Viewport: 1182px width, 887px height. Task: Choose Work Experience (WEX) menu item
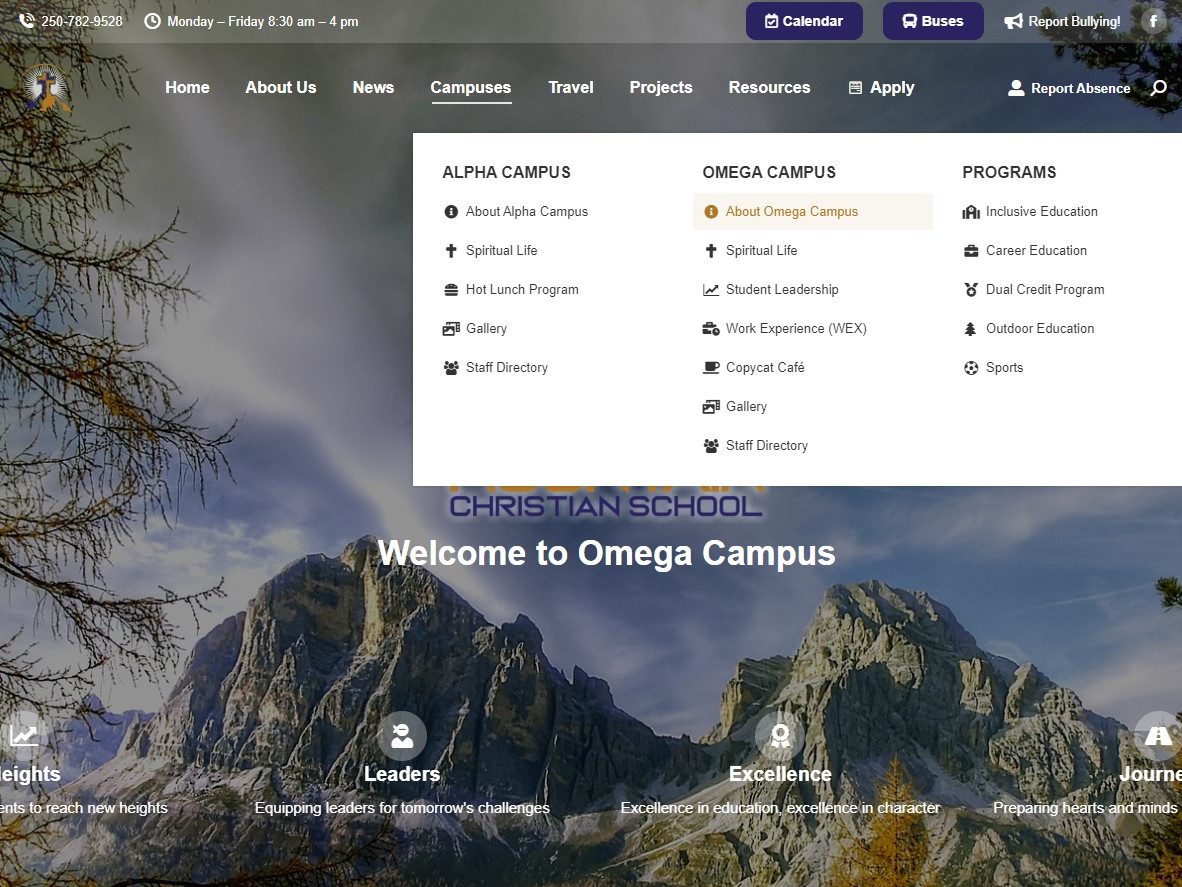tap(795, 329)
